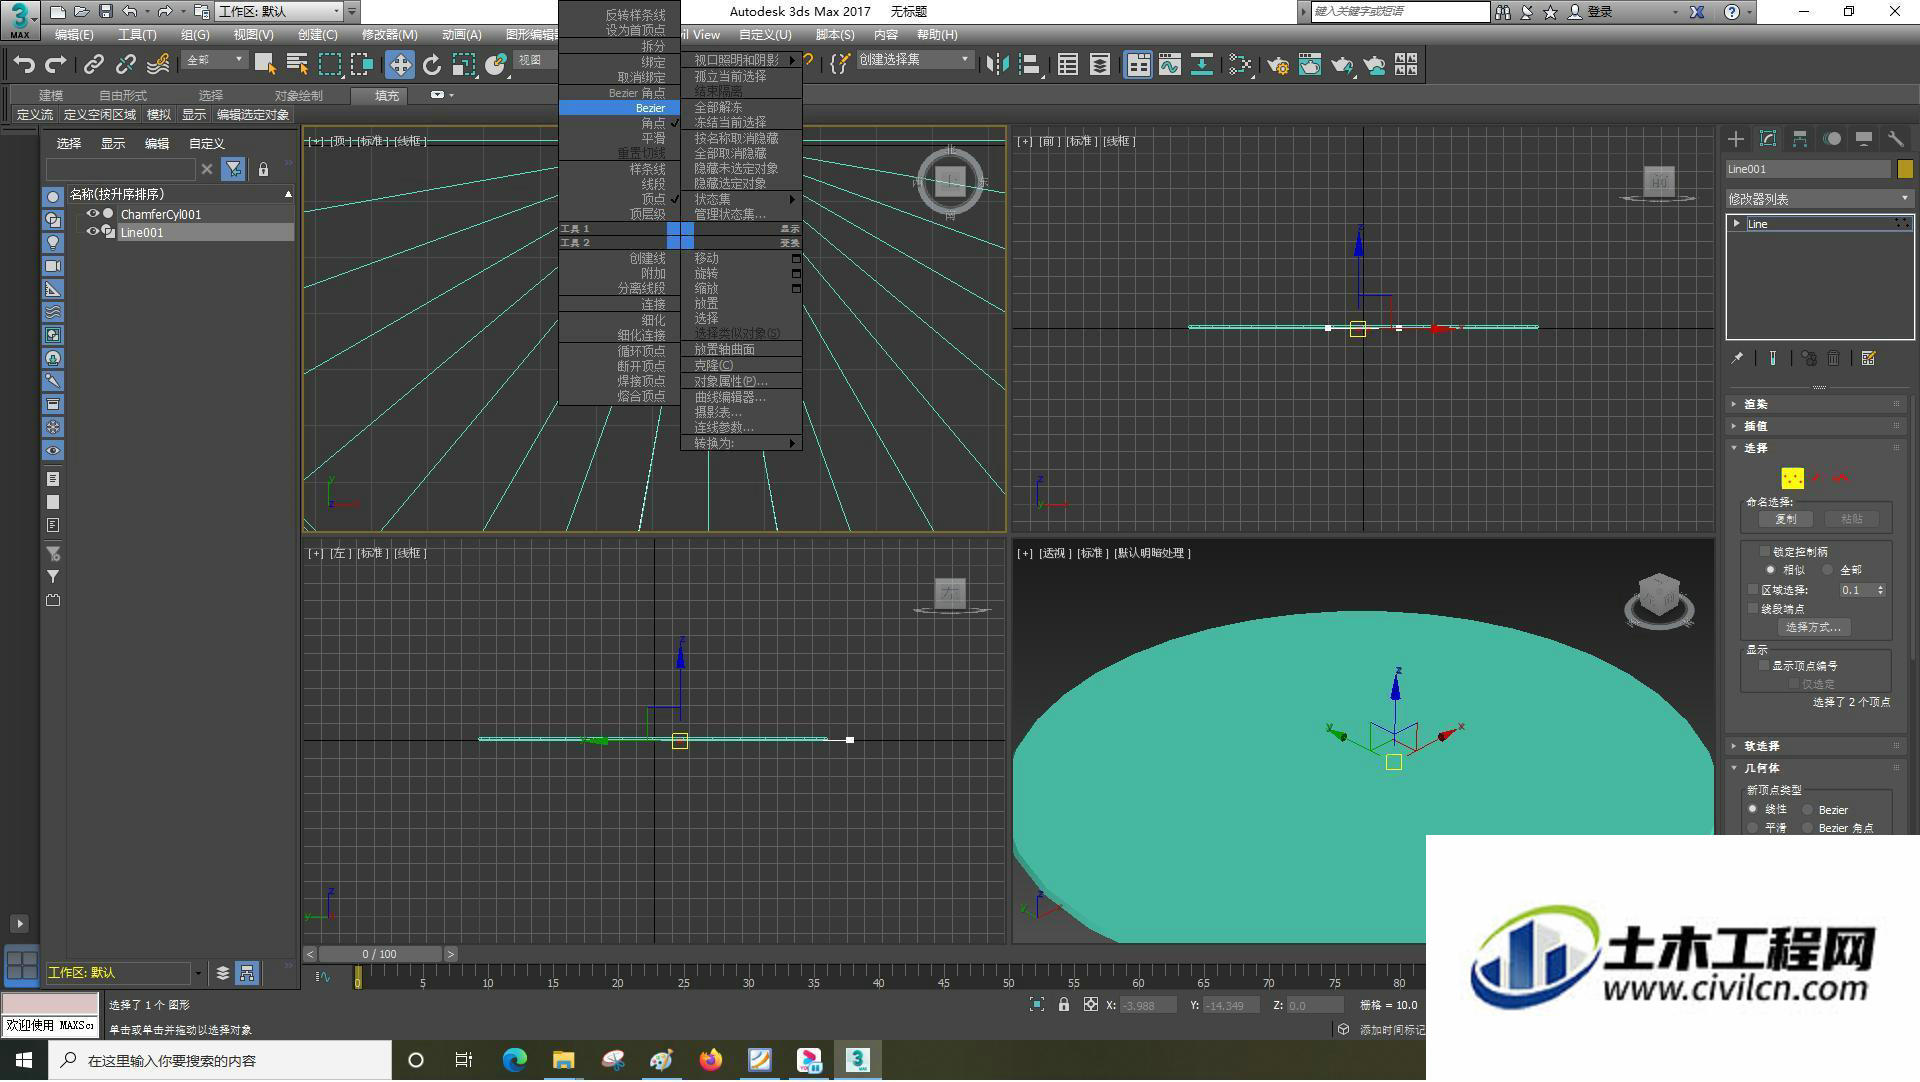
Task: Switch to the Utilities wrench panel tab
Action: 1896,140
